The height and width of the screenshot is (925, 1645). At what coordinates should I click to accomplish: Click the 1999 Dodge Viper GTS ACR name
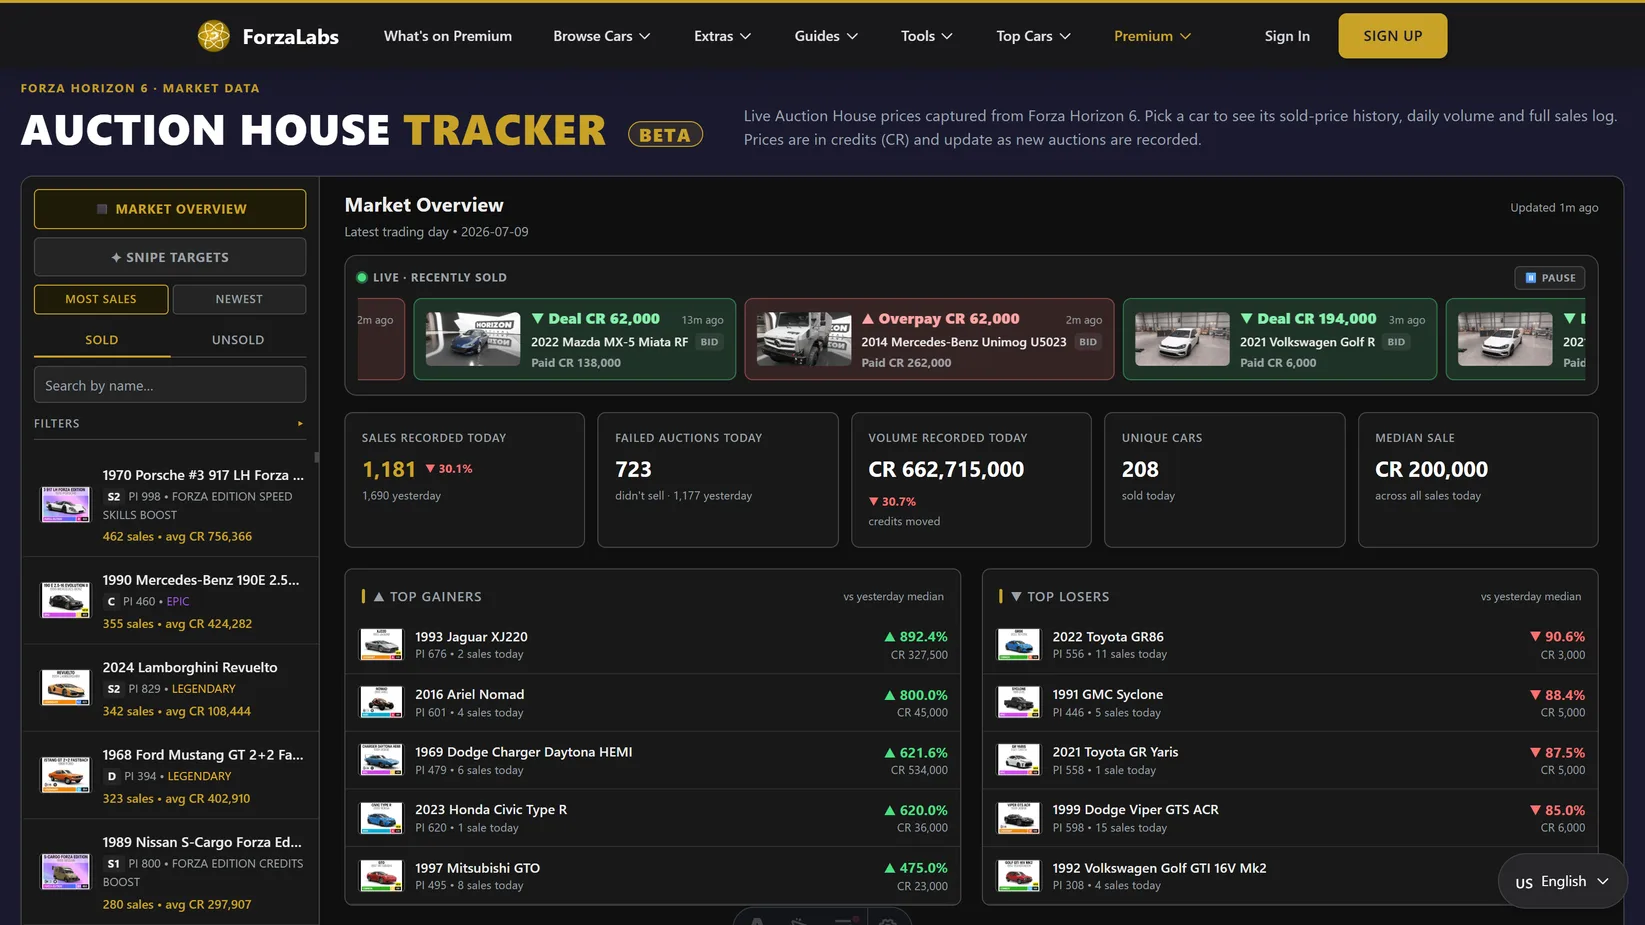pos(1135,810)
